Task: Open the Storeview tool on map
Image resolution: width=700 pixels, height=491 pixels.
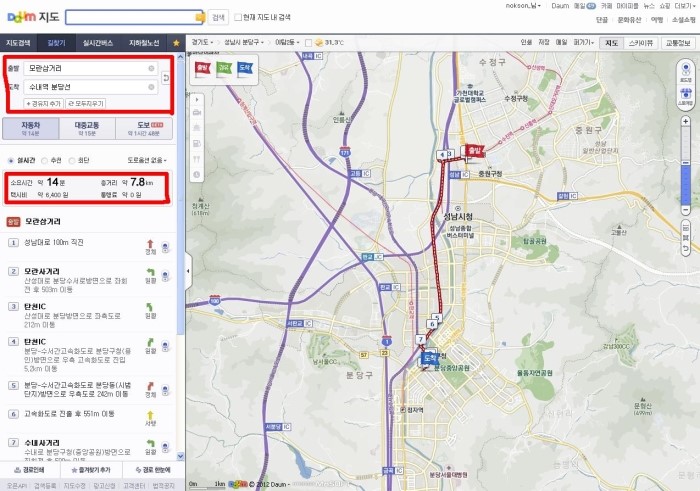Action: coord(686,96)
